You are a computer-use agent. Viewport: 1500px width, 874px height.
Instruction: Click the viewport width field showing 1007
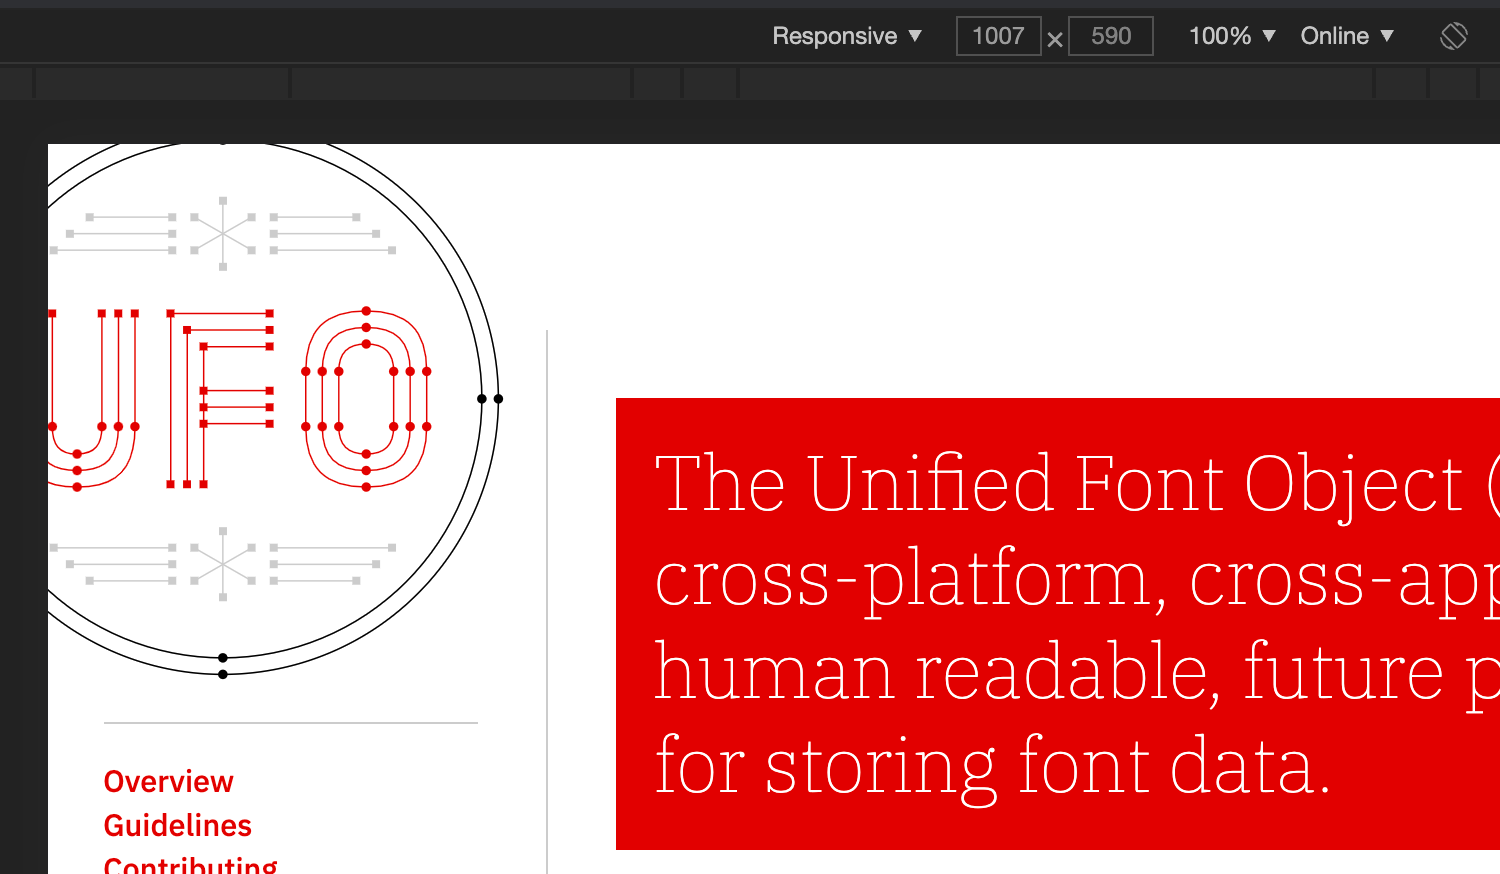(x=998, y=35)
